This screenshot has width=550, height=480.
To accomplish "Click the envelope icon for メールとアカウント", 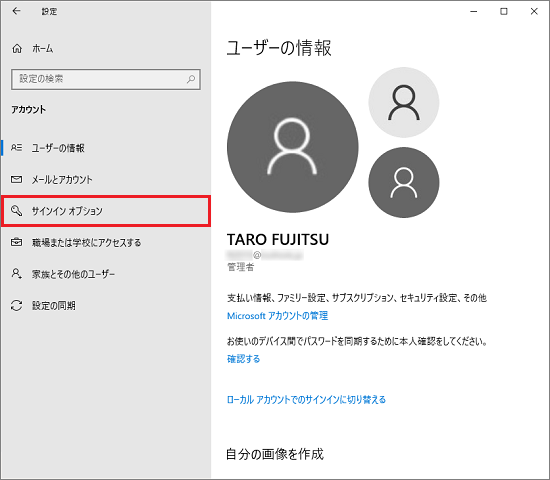I will point(16,179).
